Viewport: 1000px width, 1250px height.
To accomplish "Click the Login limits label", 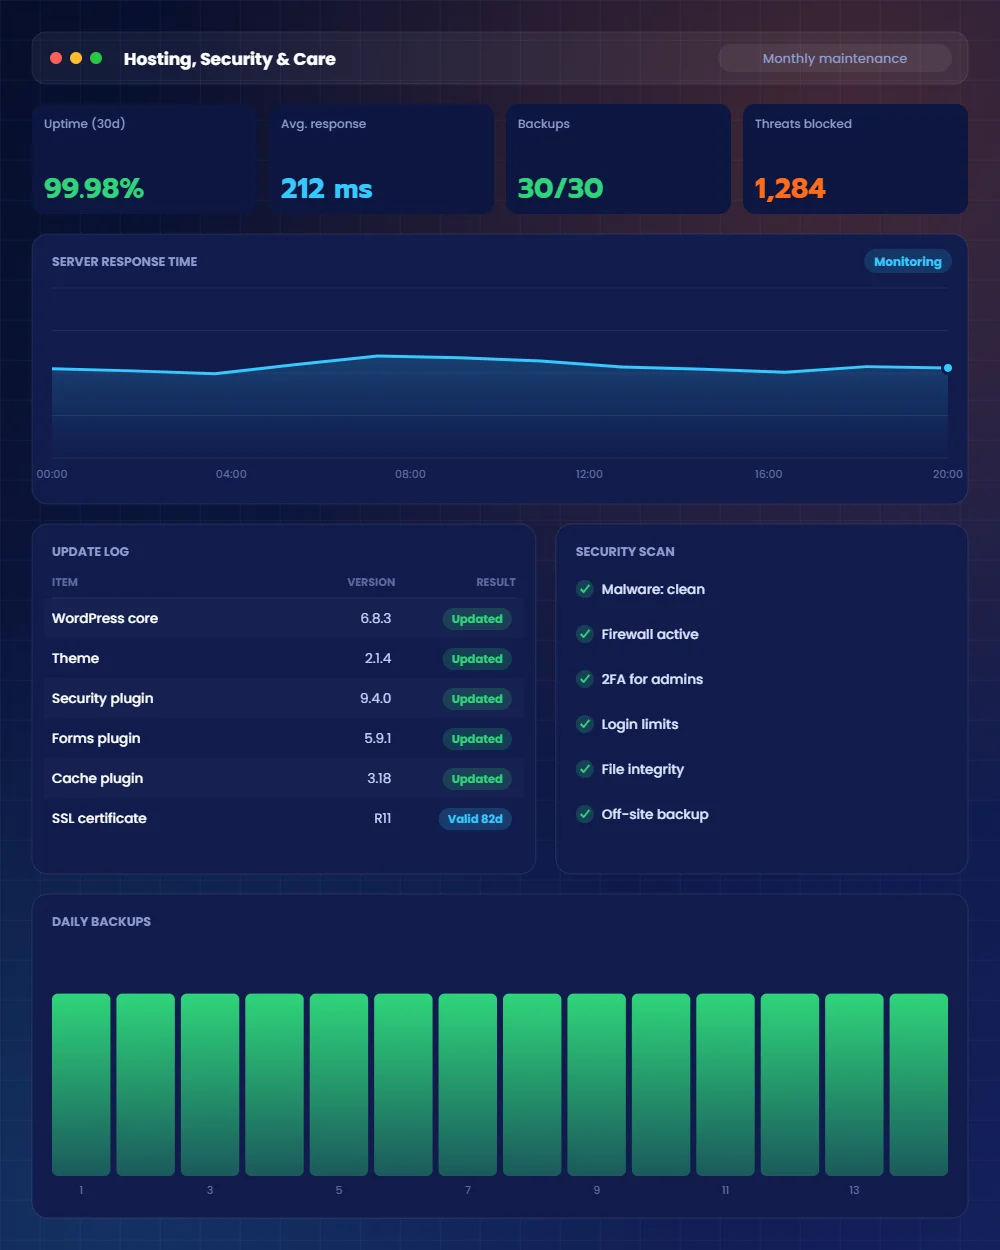I will [640, 724].
